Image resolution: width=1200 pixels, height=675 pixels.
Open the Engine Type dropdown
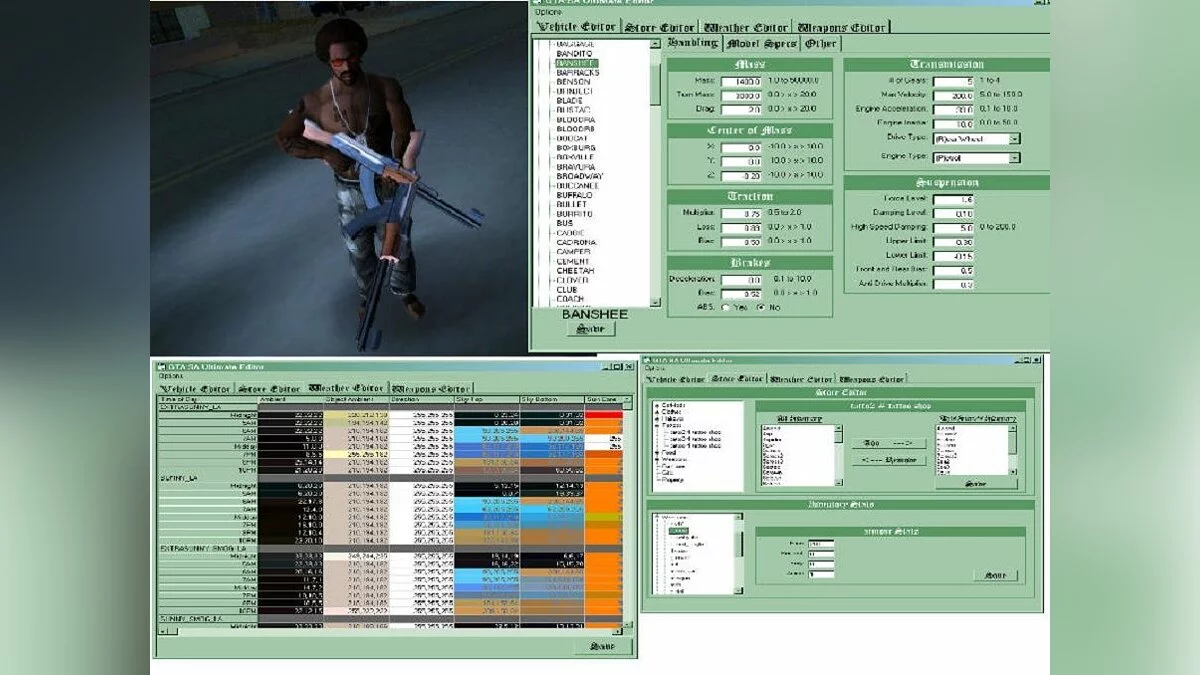[1014, 158]
